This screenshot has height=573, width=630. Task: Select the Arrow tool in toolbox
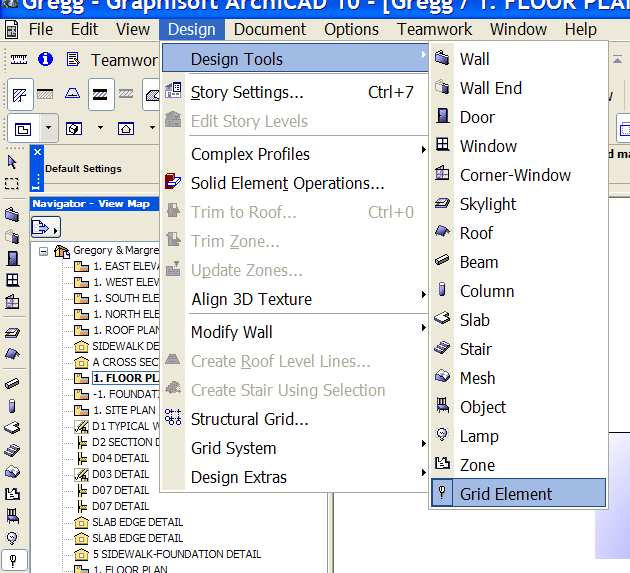pos(12,162)
